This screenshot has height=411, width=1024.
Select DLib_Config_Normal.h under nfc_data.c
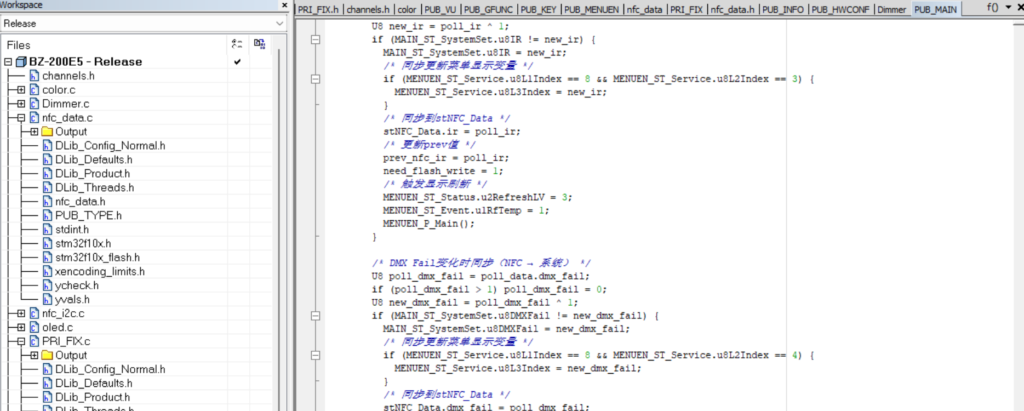click(110, 146)
